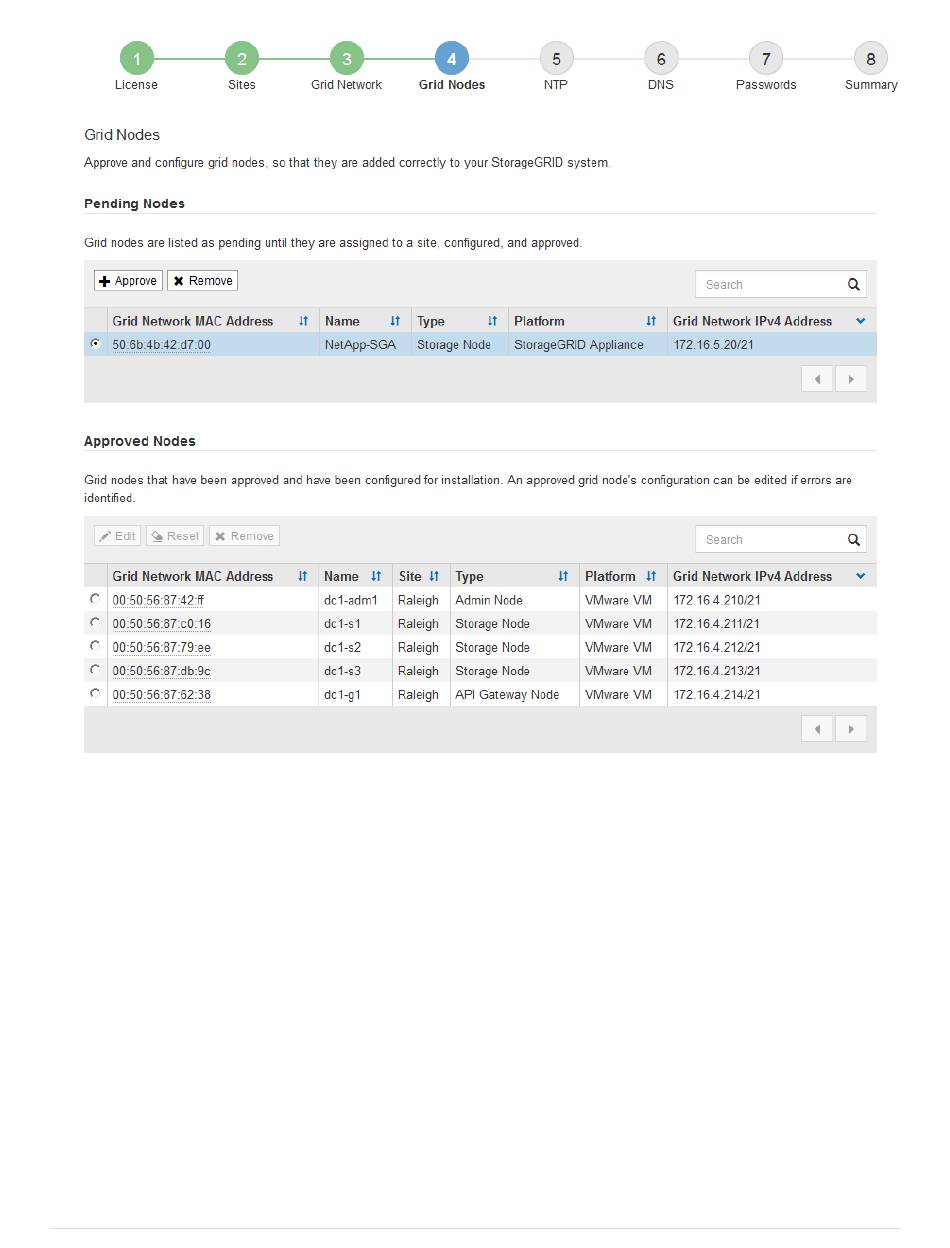Screen dimensions: 950x1248
Task: Select radio button for dc1-adm1 node
Action: pos(95,598)
